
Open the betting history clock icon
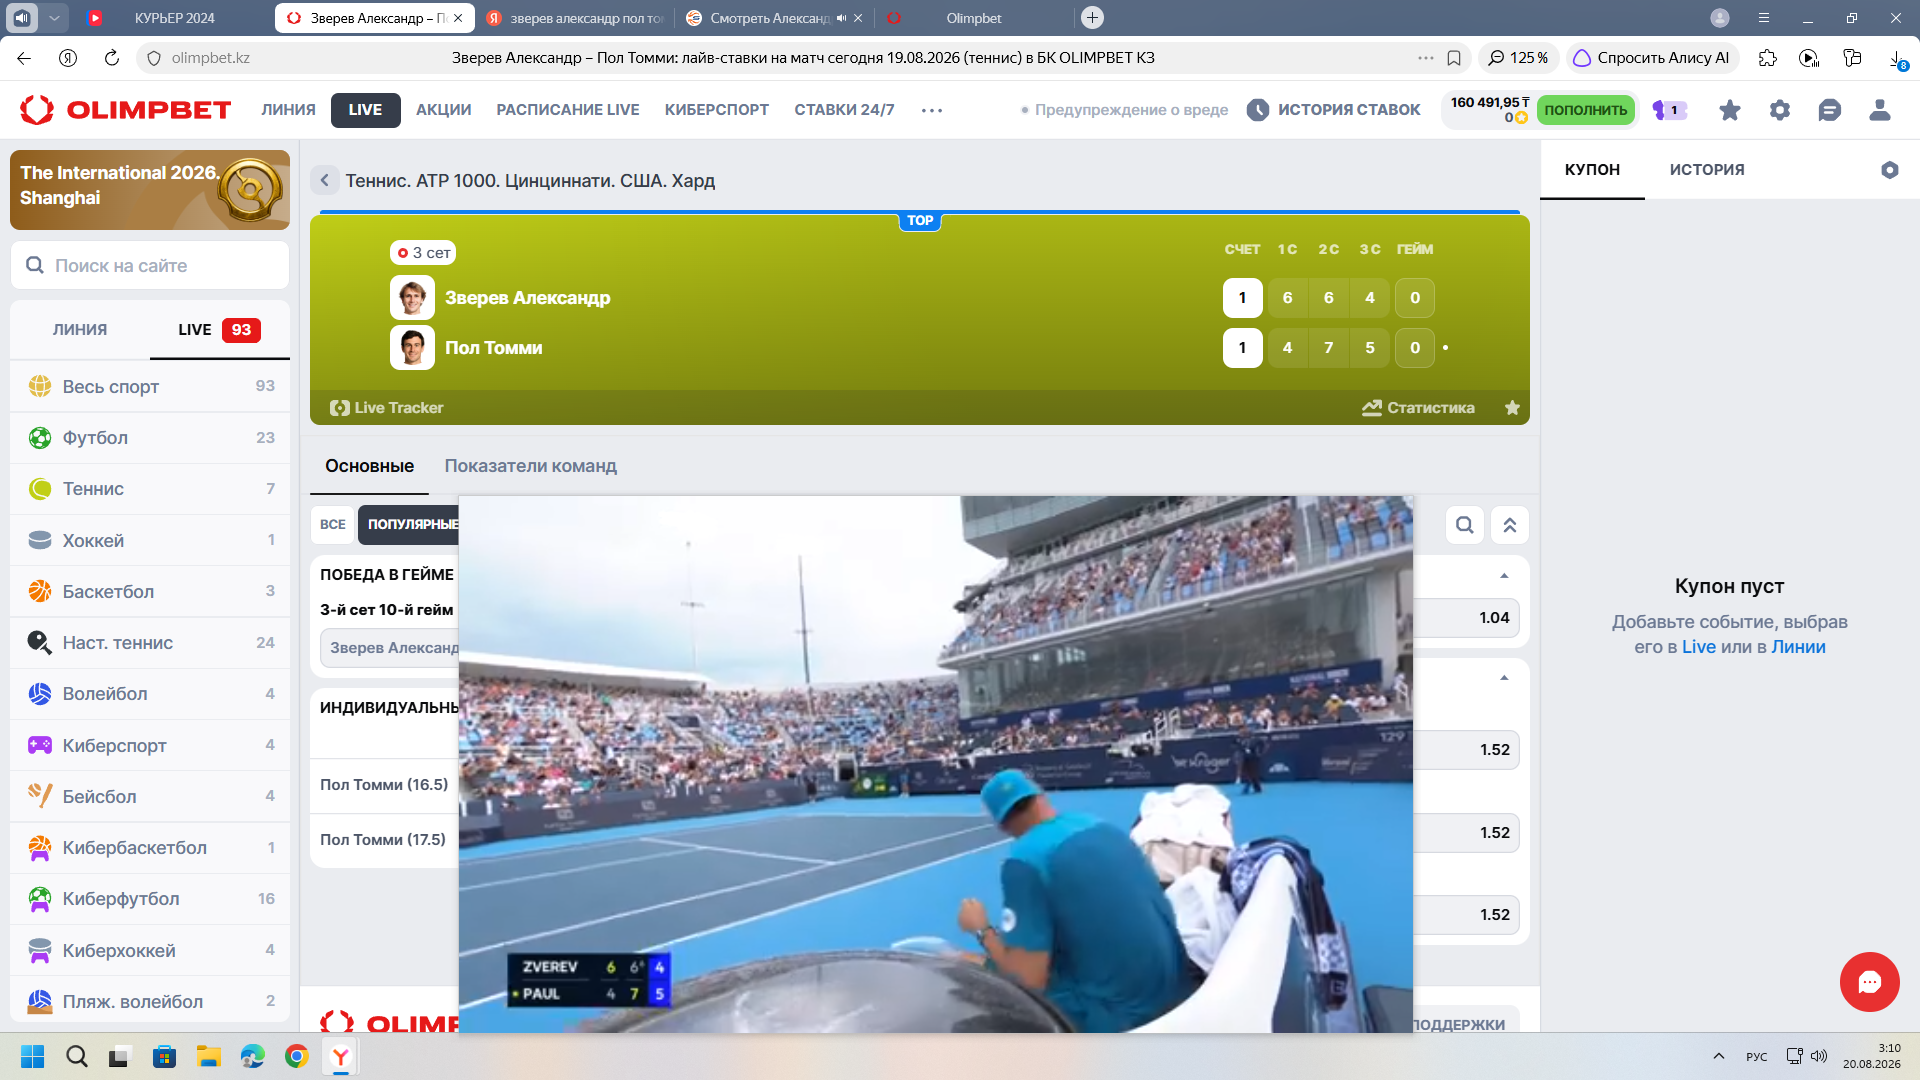click(x=1257, y=110)
